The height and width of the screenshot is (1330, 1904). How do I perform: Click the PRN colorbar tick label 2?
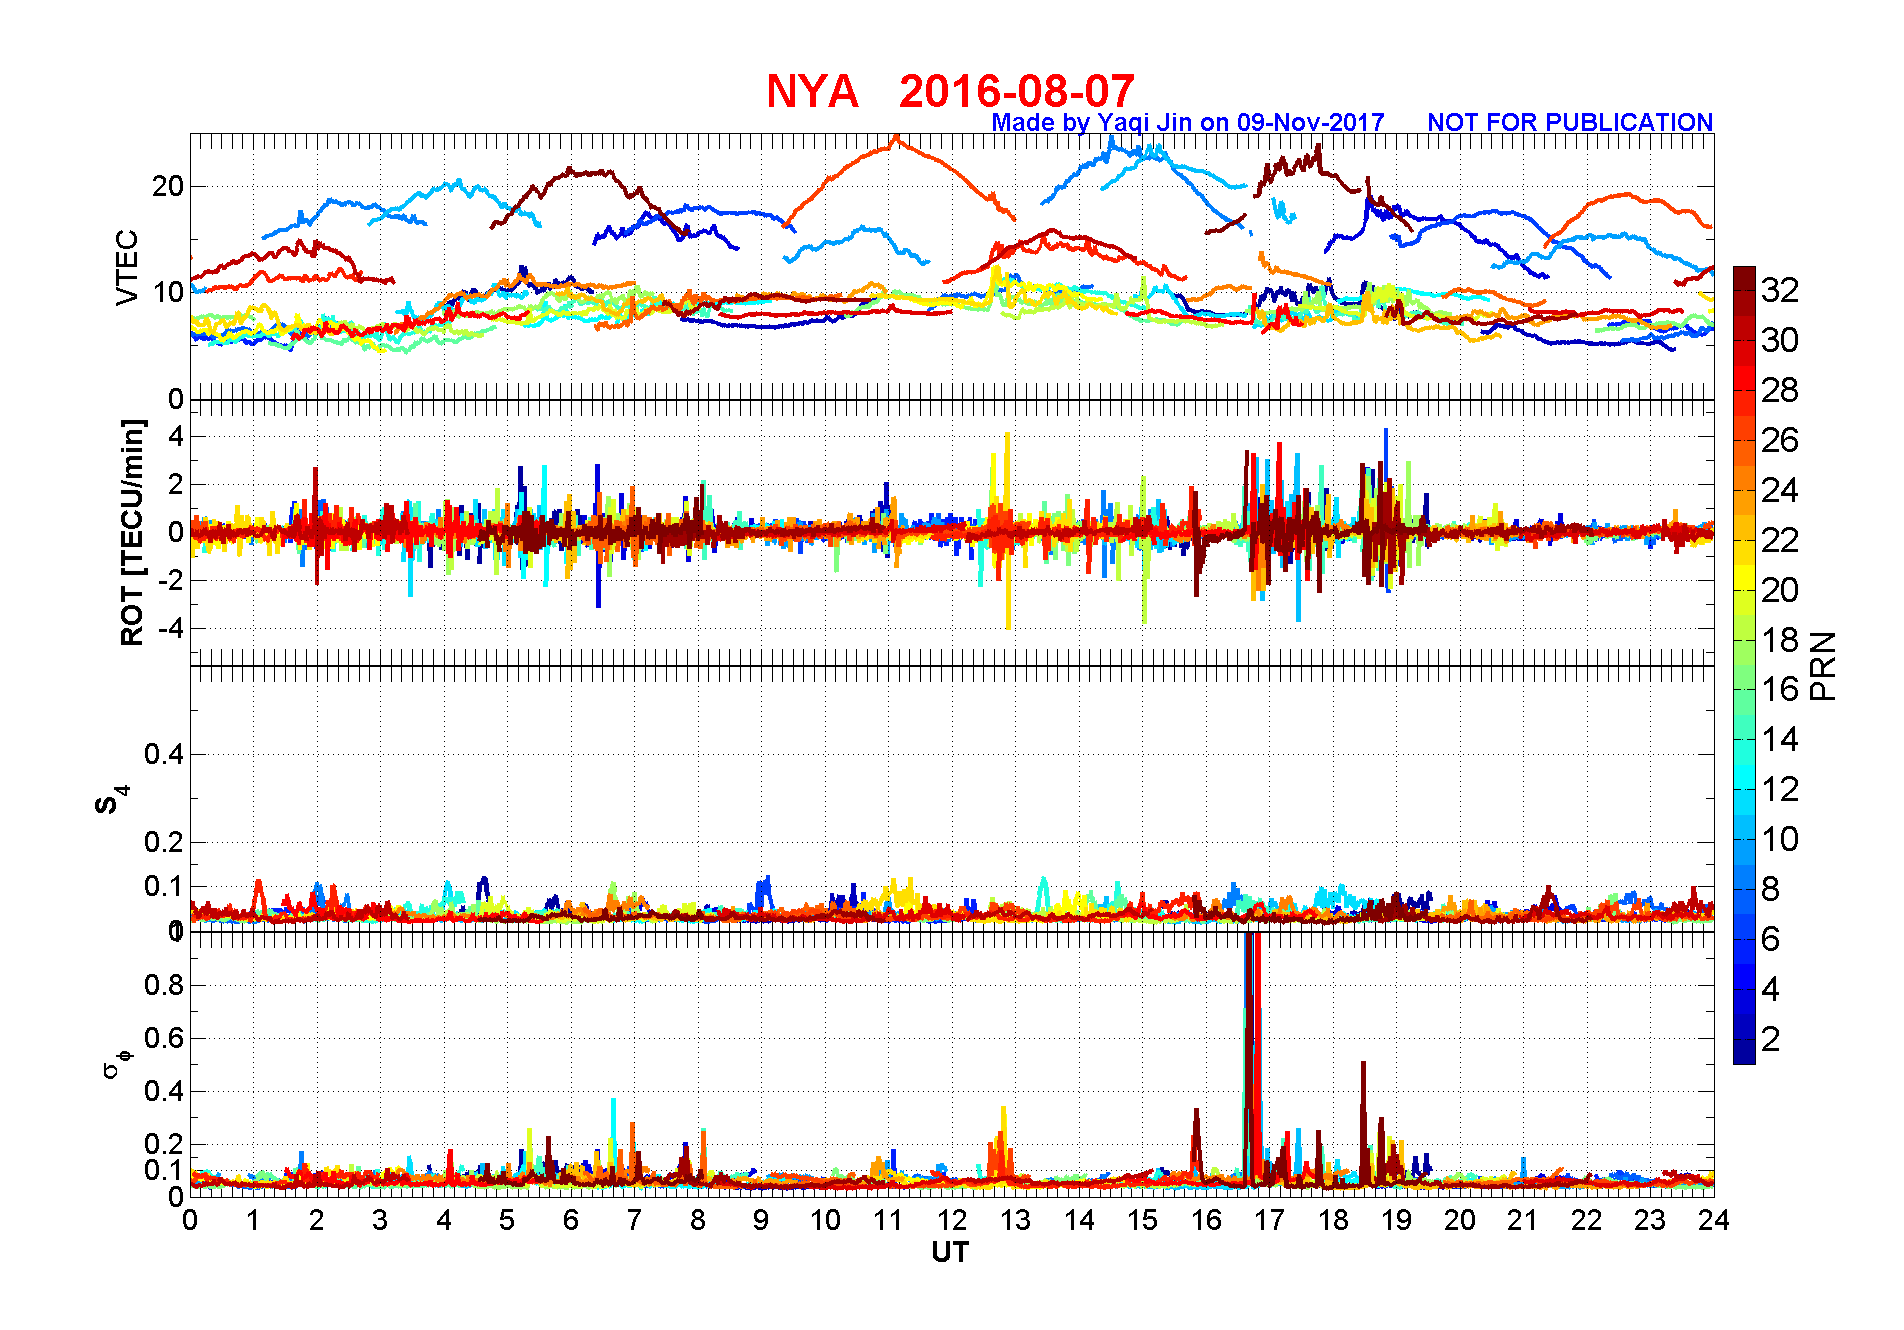point(1770,1039)
